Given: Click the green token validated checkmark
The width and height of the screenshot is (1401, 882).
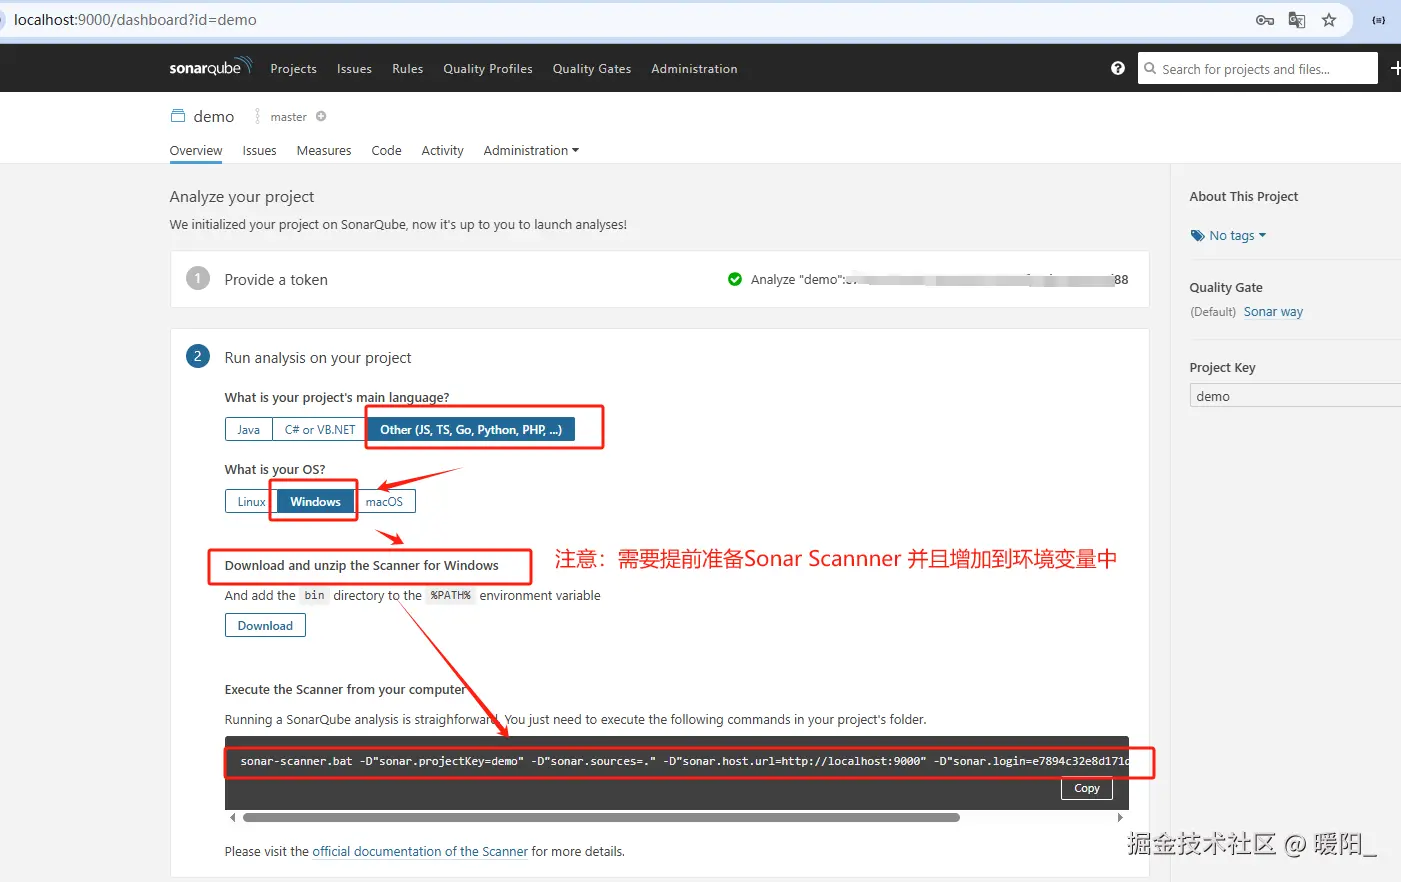Looking at the screenshot, I should [735, 279].
